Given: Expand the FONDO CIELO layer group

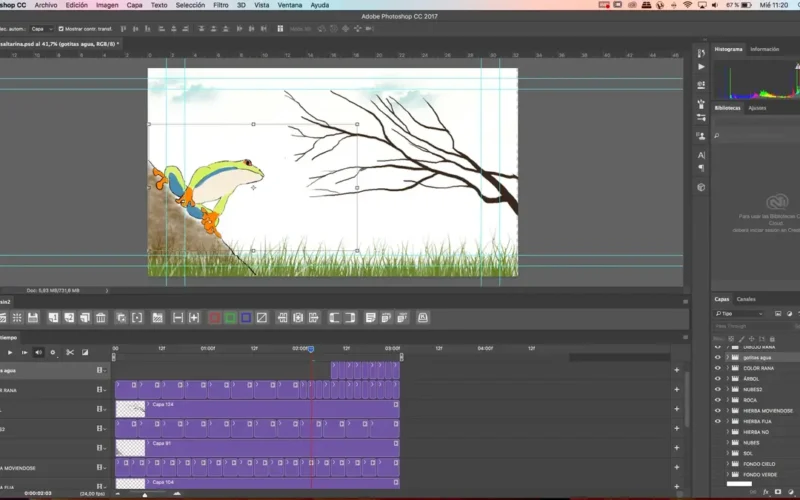Looking at the screenshot, I should click(x=728, y=464).
